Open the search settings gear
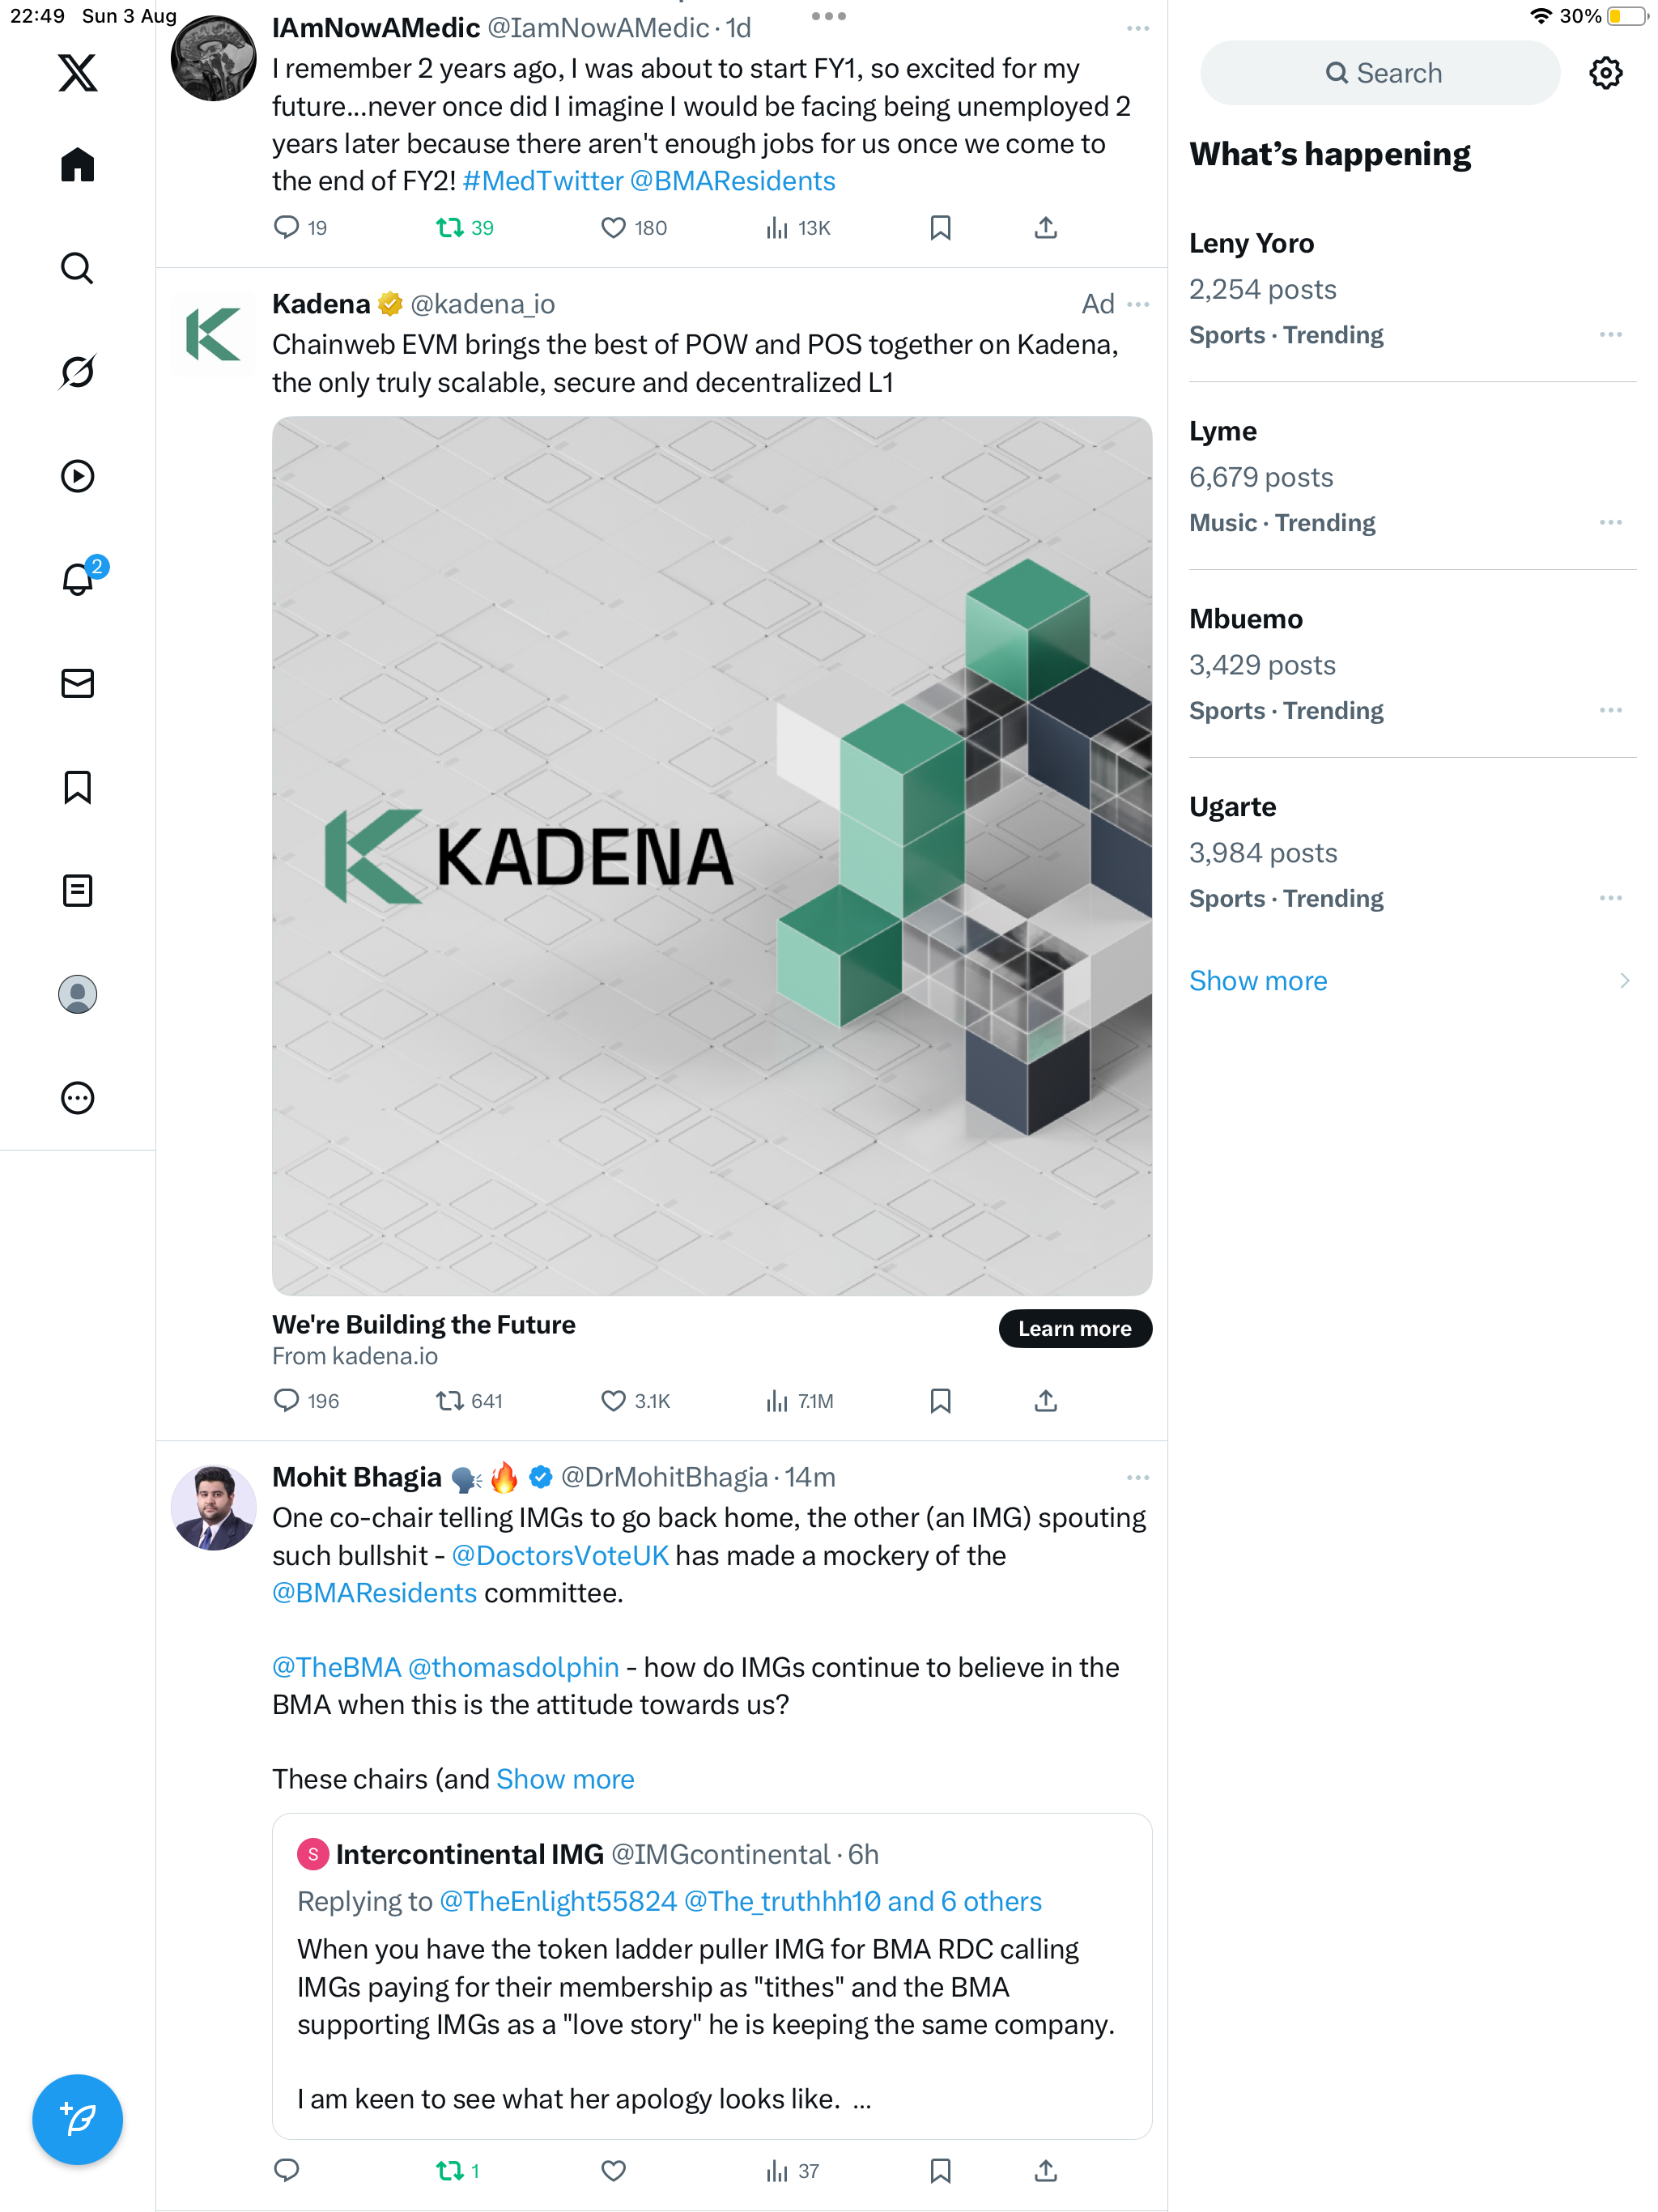 coord(1605,73)
